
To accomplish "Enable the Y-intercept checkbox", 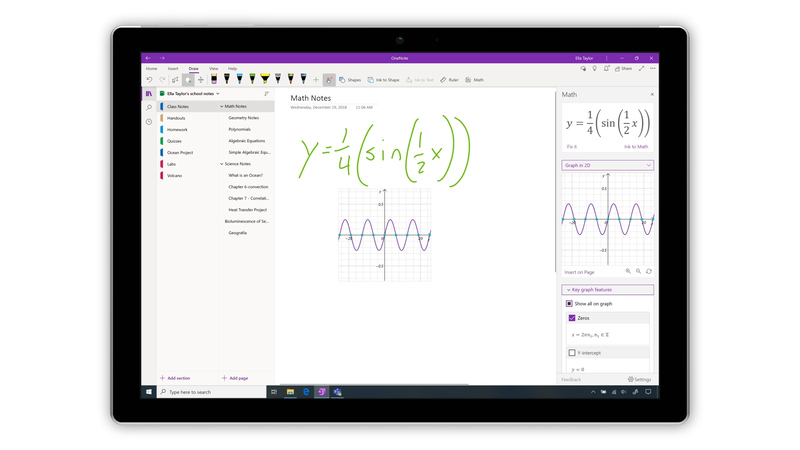I will [572, 352].
